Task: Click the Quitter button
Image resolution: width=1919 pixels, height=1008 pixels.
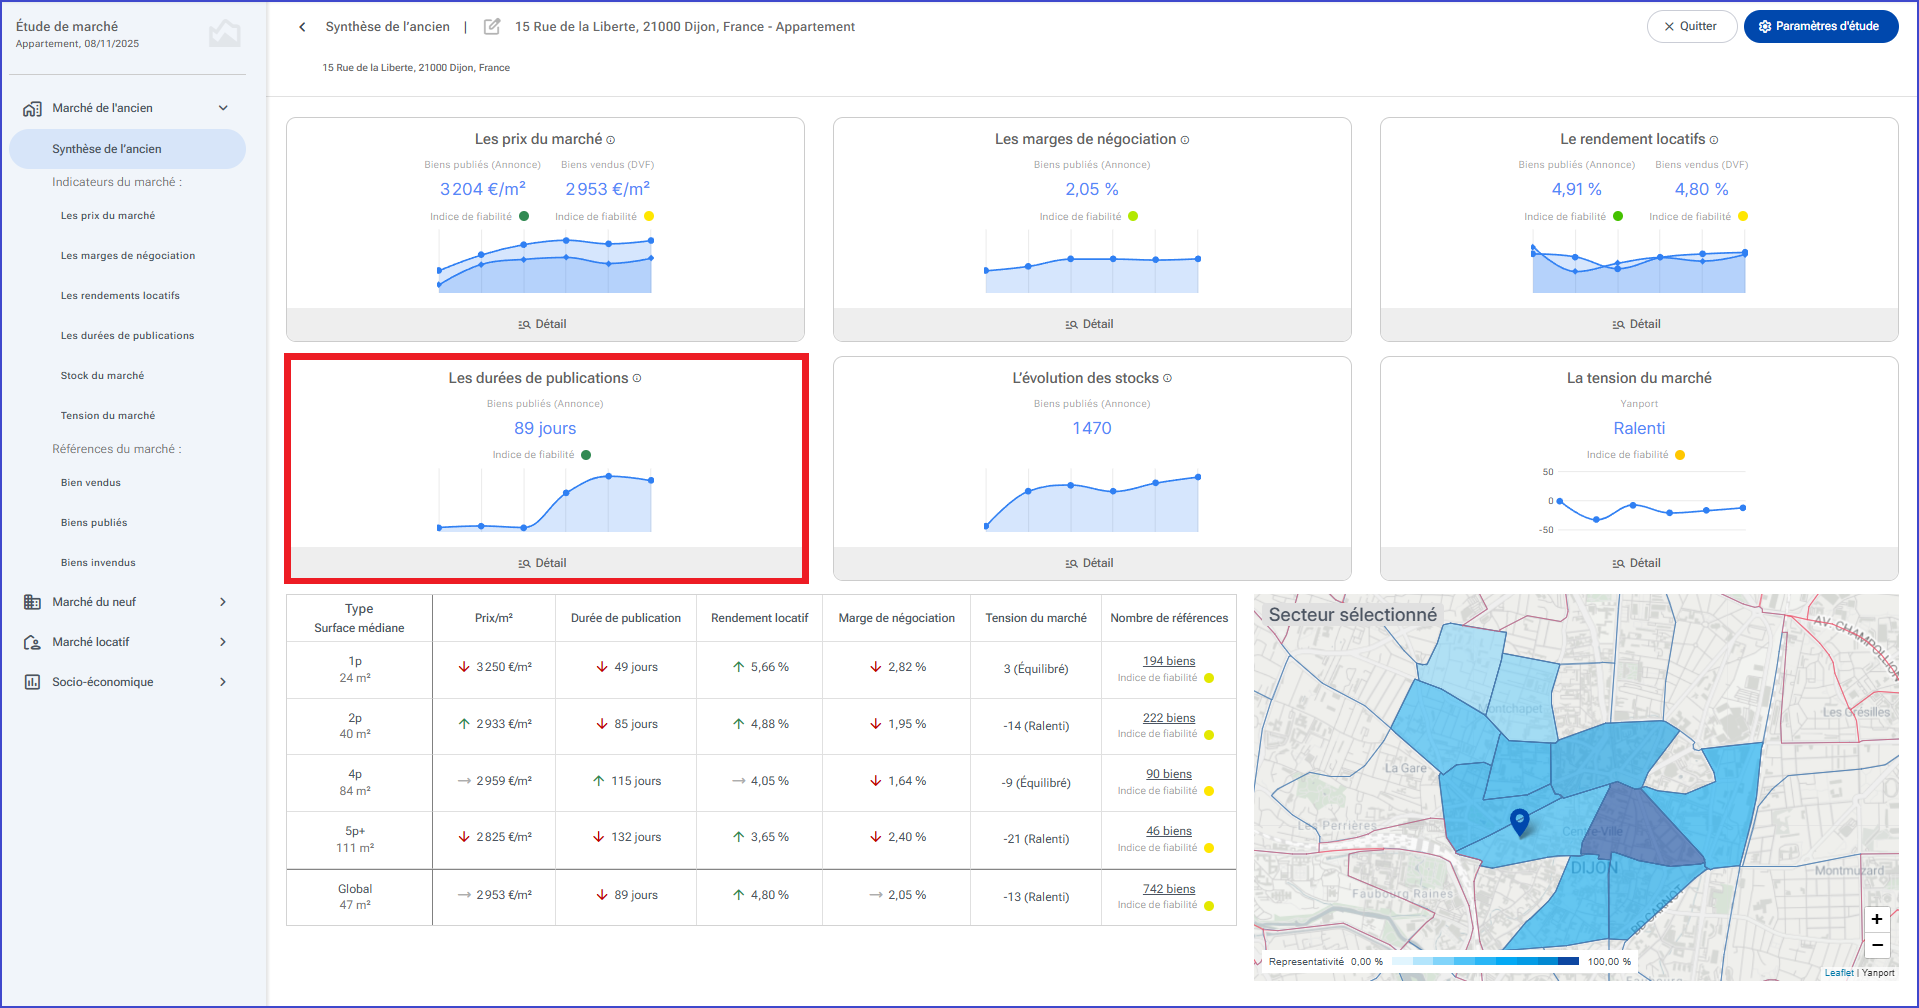Action: (1691, 27)
